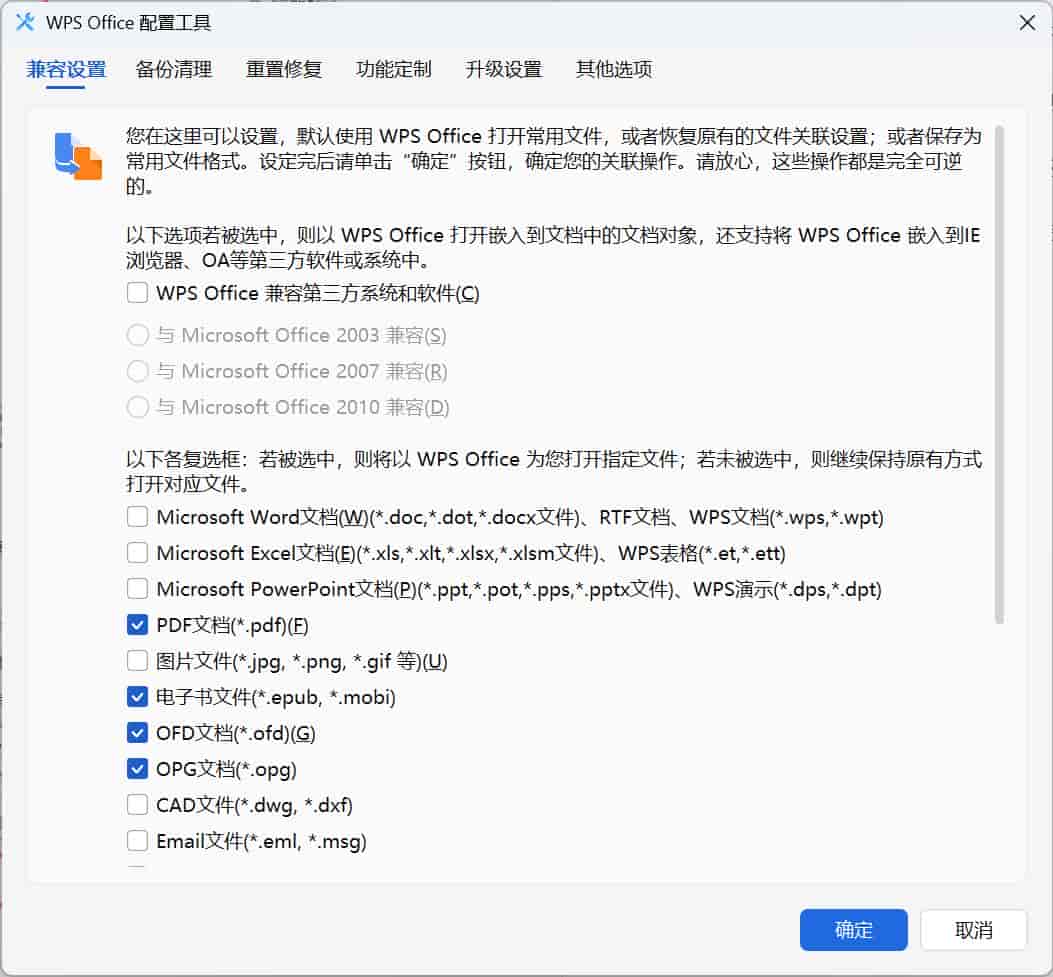Click the 取消 button

click(x=974, y=930)
